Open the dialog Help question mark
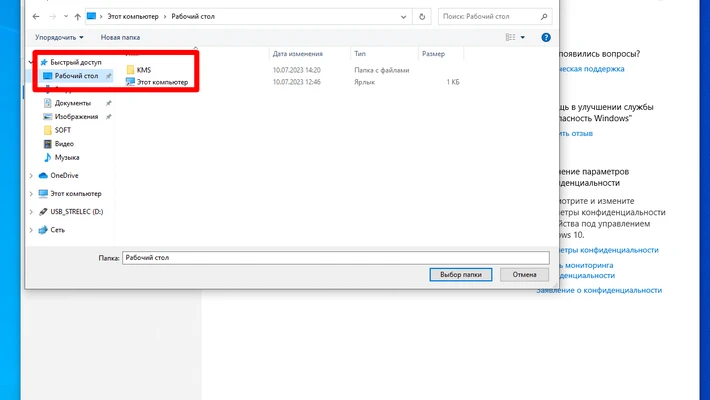710x400 pixels. coord(546,37)
